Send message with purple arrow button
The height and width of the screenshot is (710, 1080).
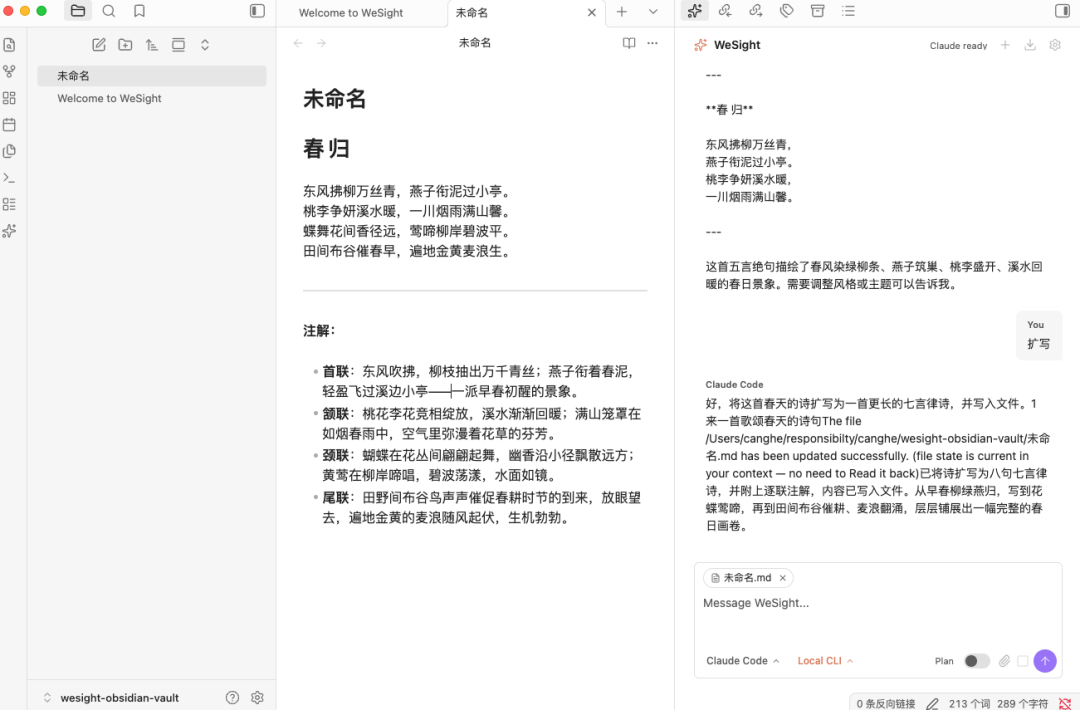pyautogui.click(x=1045, y=661)
